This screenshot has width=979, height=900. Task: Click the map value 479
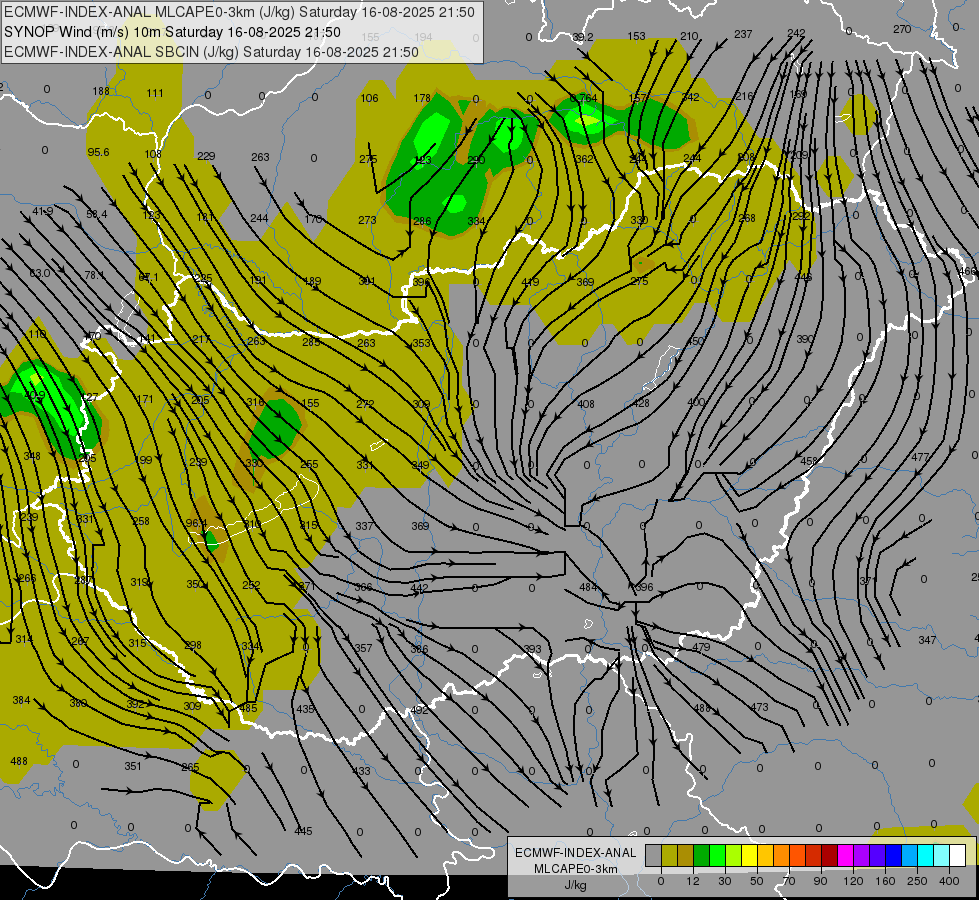tap(701, 647)
